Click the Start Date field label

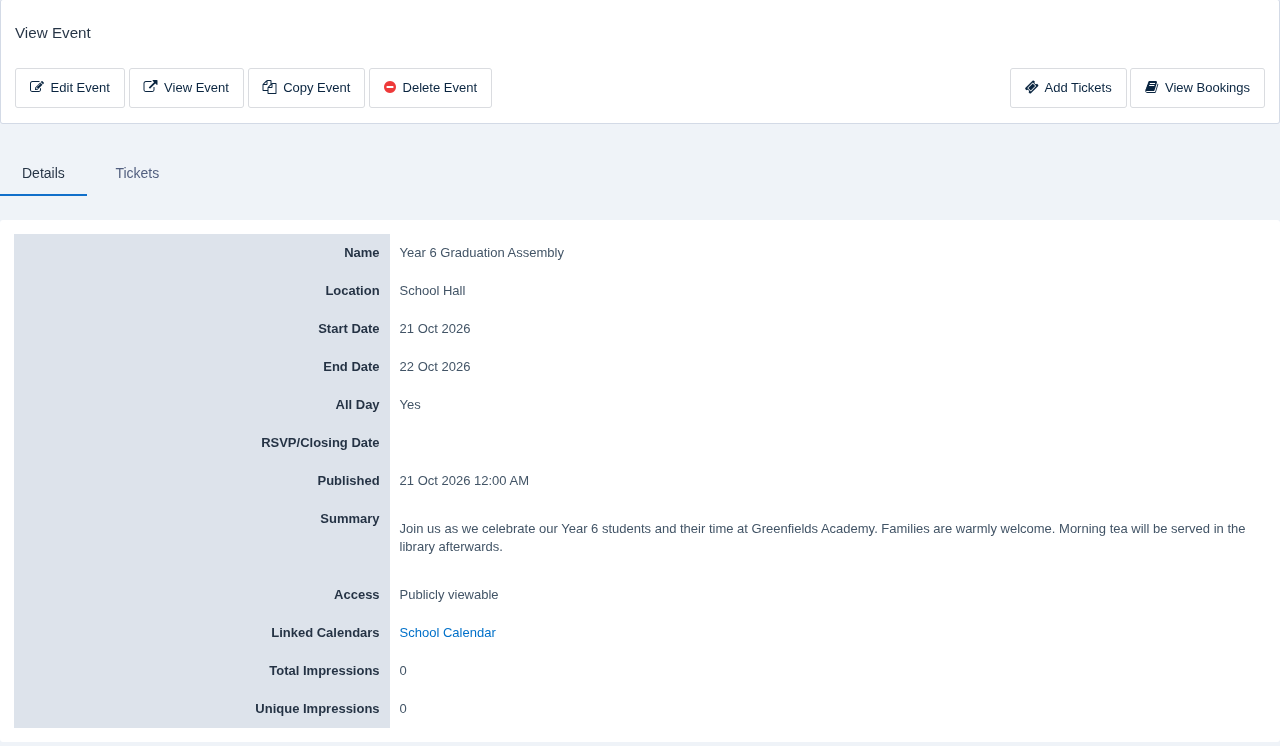[x=349, y=329]
